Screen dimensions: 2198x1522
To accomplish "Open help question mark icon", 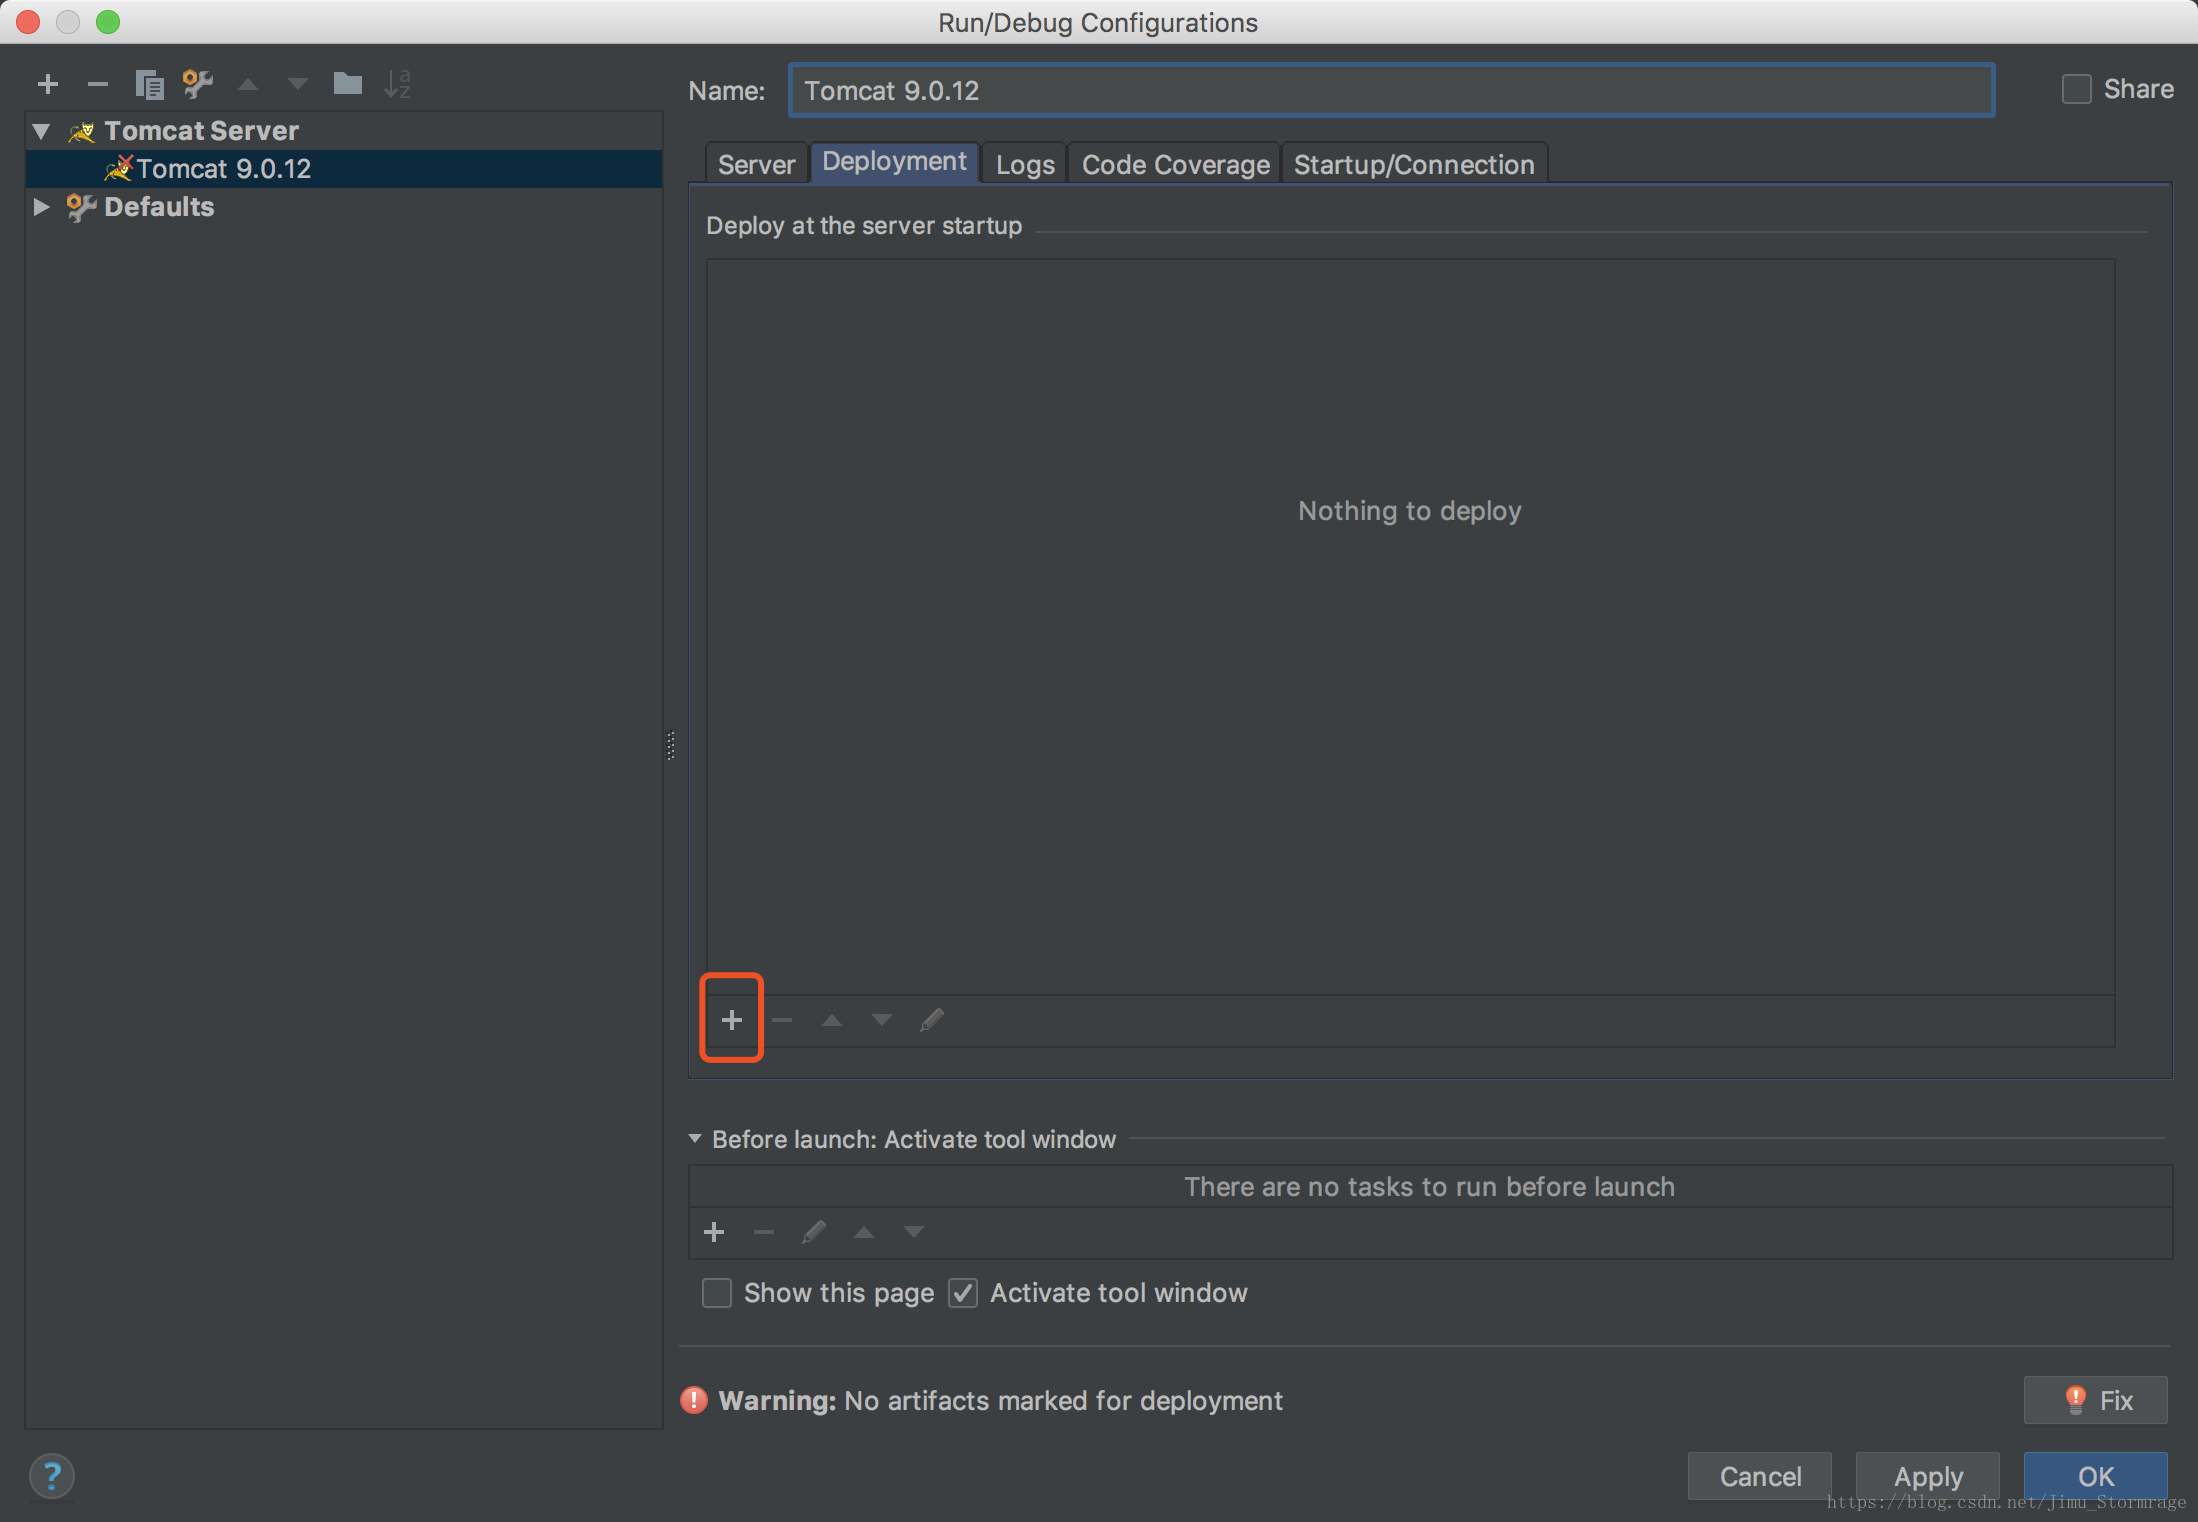I will coord(52,1476).
